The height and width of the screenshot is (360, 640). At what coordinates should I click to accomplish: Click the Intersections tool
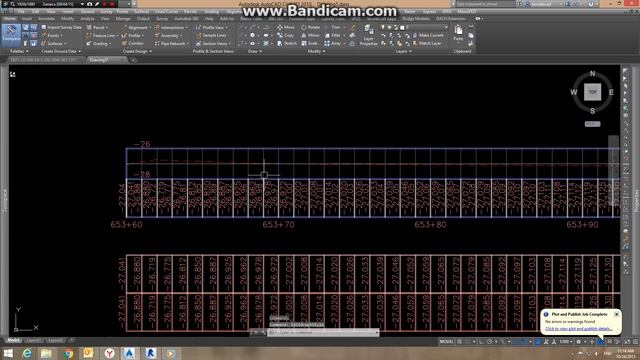(171, 27)
